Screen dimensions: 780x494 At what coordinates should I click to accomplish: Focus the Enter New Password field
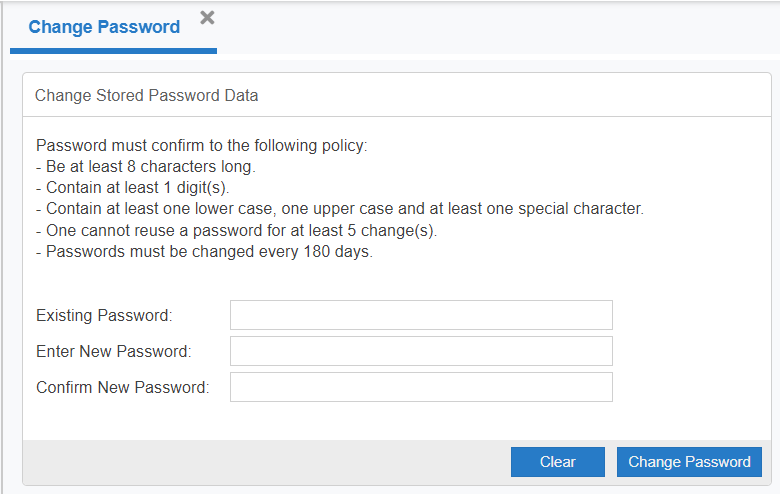click(x=421, y=351)
